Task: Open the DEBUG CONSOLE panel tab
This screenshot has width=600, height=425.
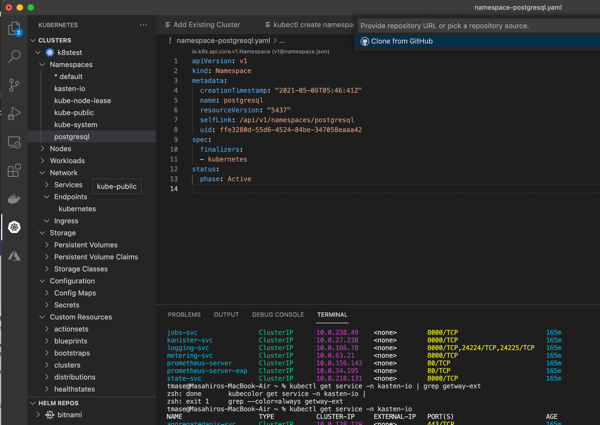Action: pos(278,314)
